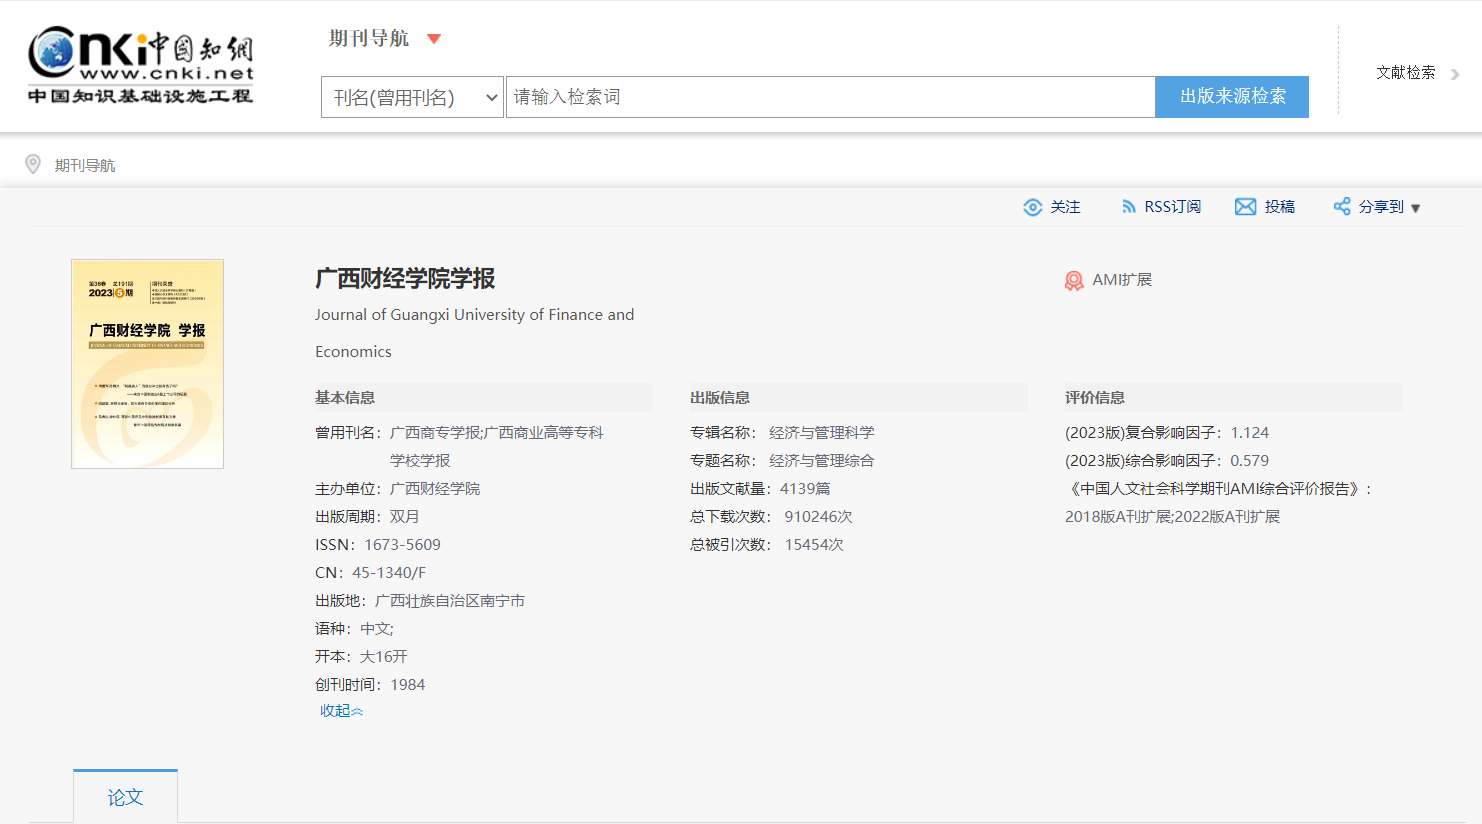1482x824 pixels.
Task: Click the CNKI logo
Action: tap(141, 66)
